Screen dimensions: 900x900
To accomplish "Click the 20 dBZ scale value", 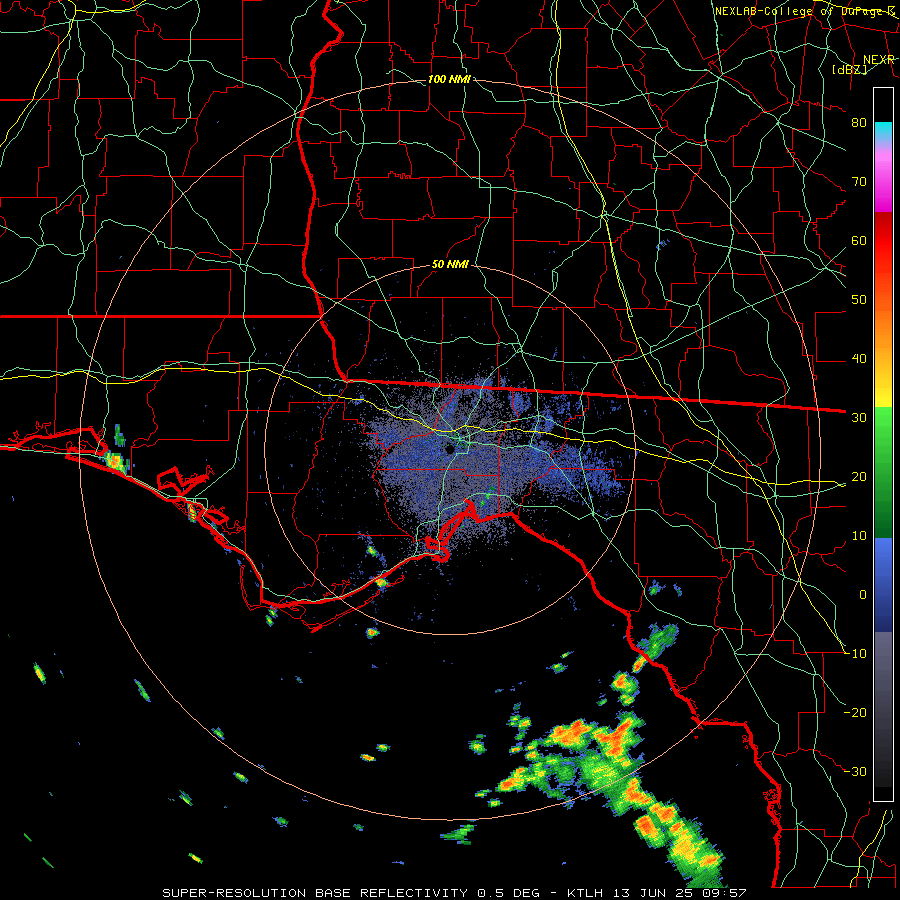I will click(859, 477).
